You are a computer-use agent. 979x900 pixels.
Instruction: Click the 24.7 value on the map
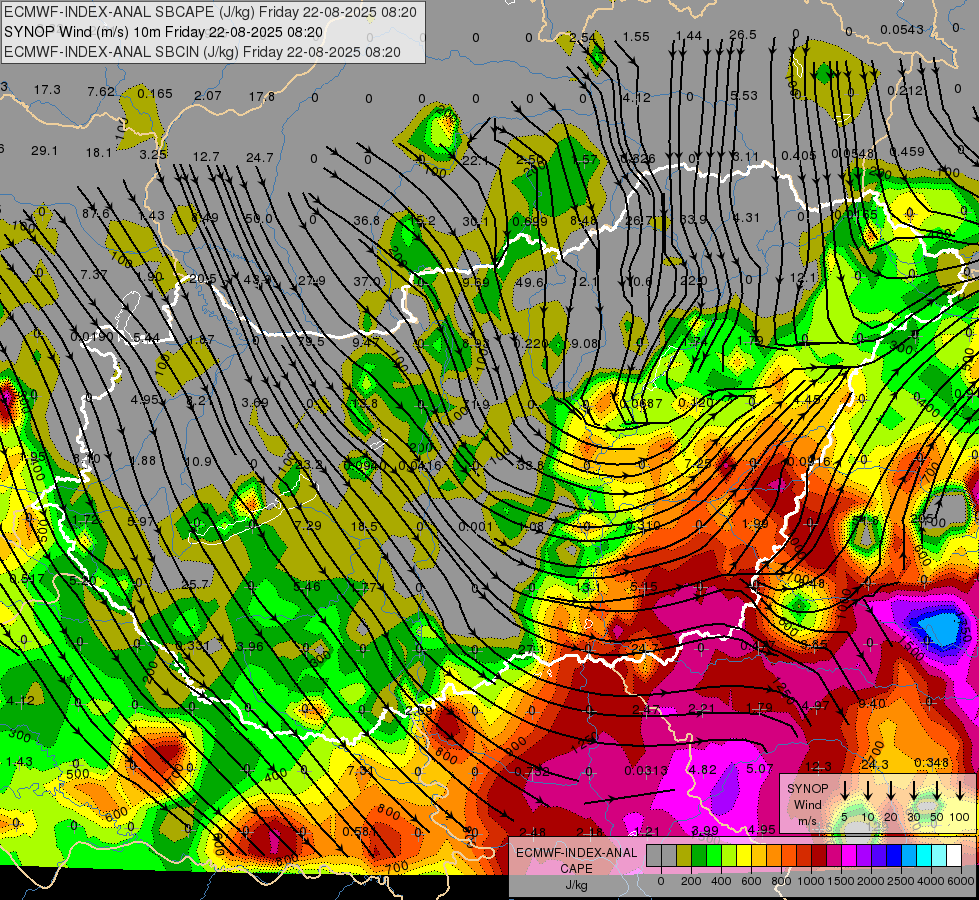[260, 157]
